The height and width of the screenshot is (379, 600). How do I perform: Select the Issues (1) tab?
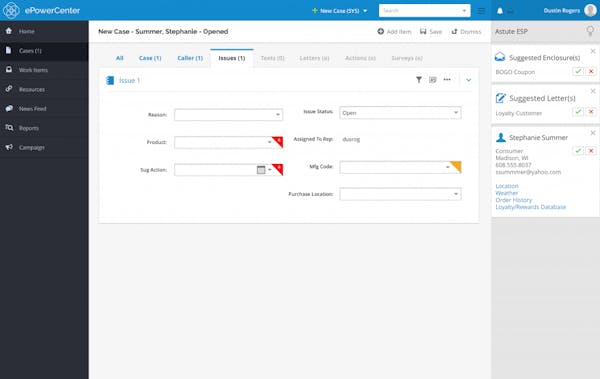tap(232, 58)
